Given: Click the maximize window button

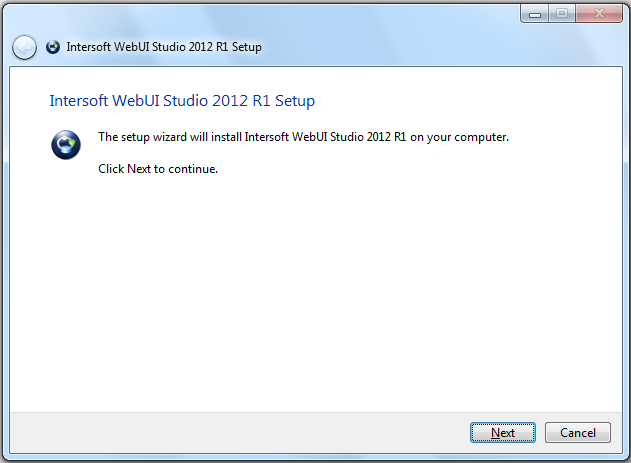Looking at the screenshot, I should tap(561, 13).
